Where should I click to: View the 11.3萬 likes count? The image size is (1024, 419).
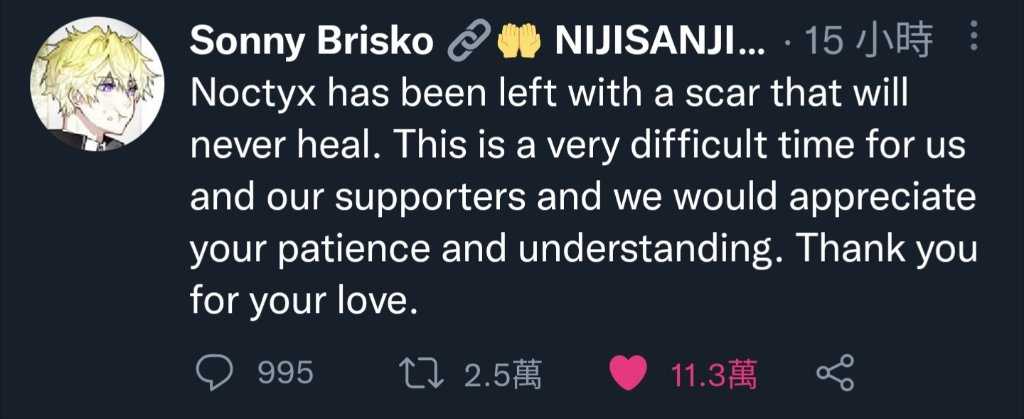pyautogui.click(x=714, y=374)
